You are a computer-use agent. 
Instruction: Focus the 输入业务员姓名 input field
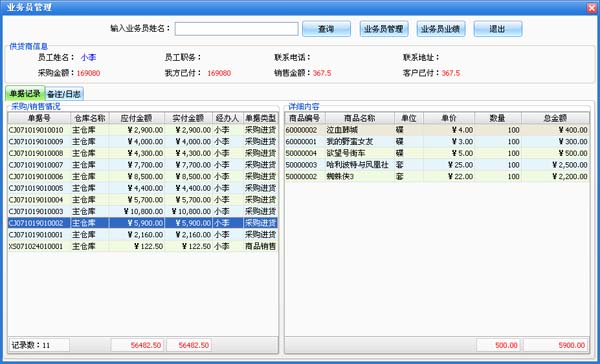click(236, 29)
